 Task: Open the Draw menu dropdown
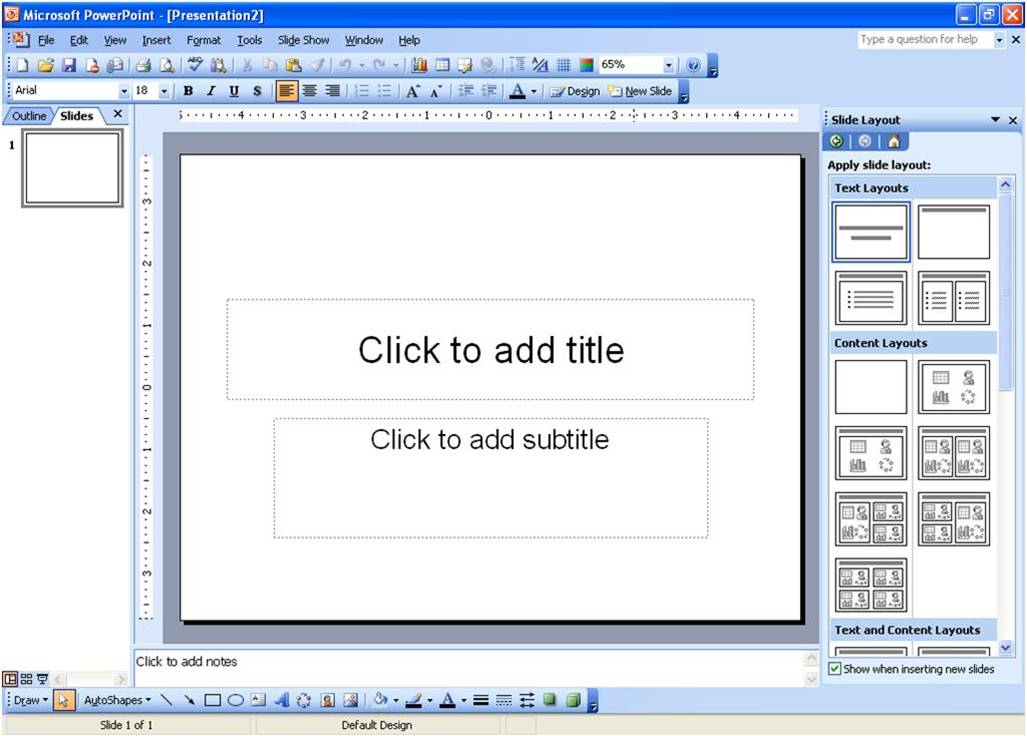tap(31, 700)
